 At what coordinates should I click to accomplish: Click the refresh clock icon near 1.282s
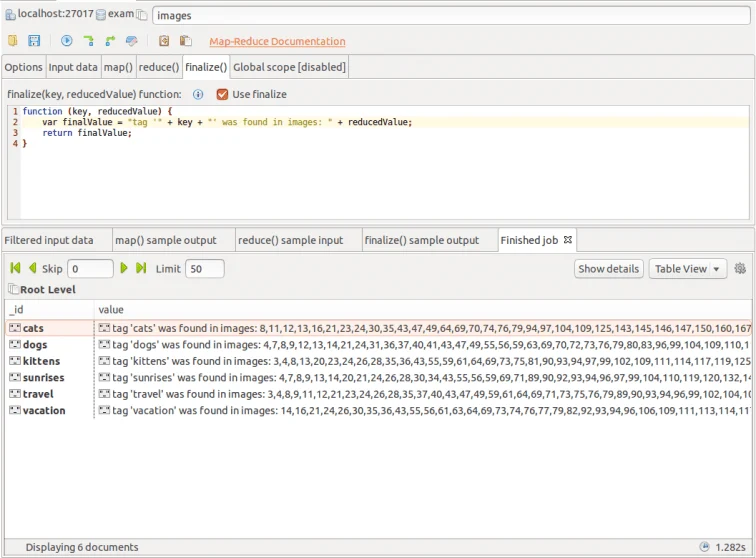[x=704, y=546]
